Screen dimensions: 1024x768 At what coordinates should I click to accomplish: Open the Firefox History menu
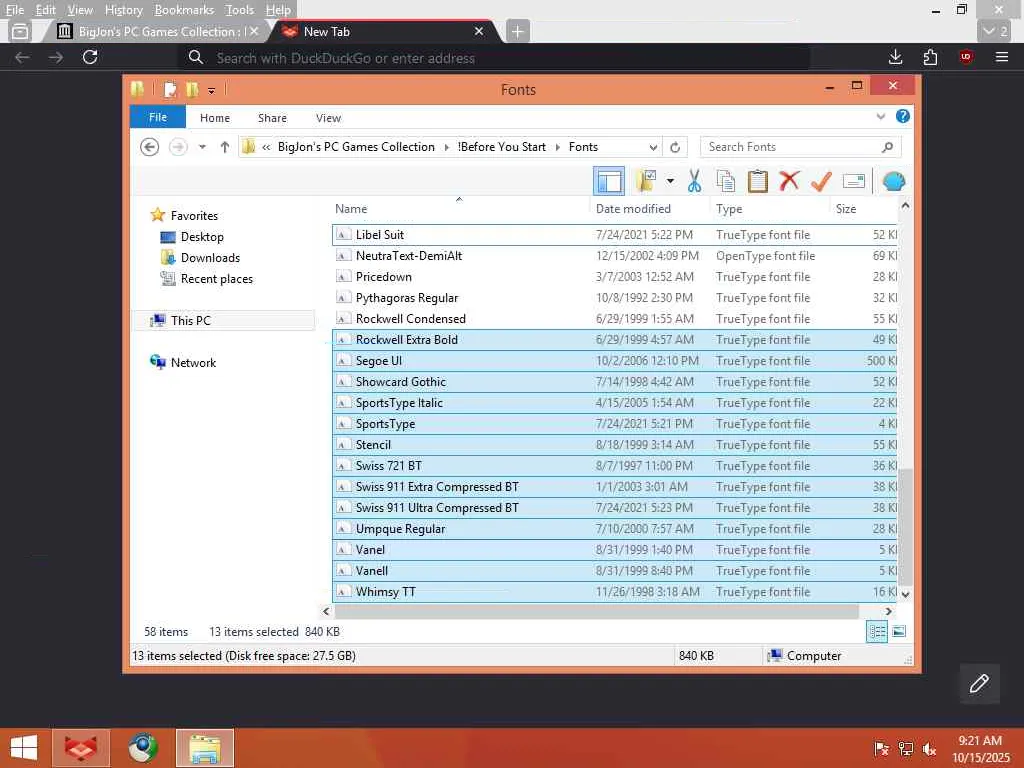[x=123, y=10]
